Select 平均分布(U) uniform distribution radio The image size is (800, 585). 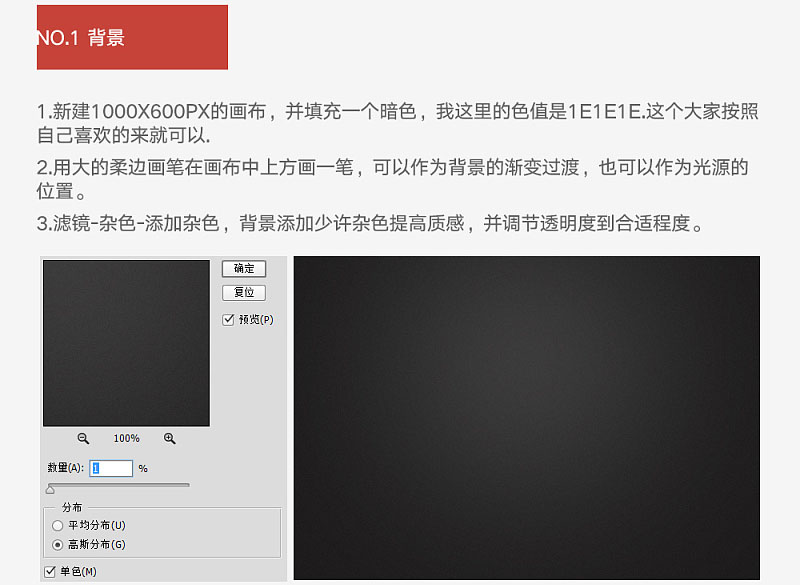pyautogui.click(x=58, y=525)
